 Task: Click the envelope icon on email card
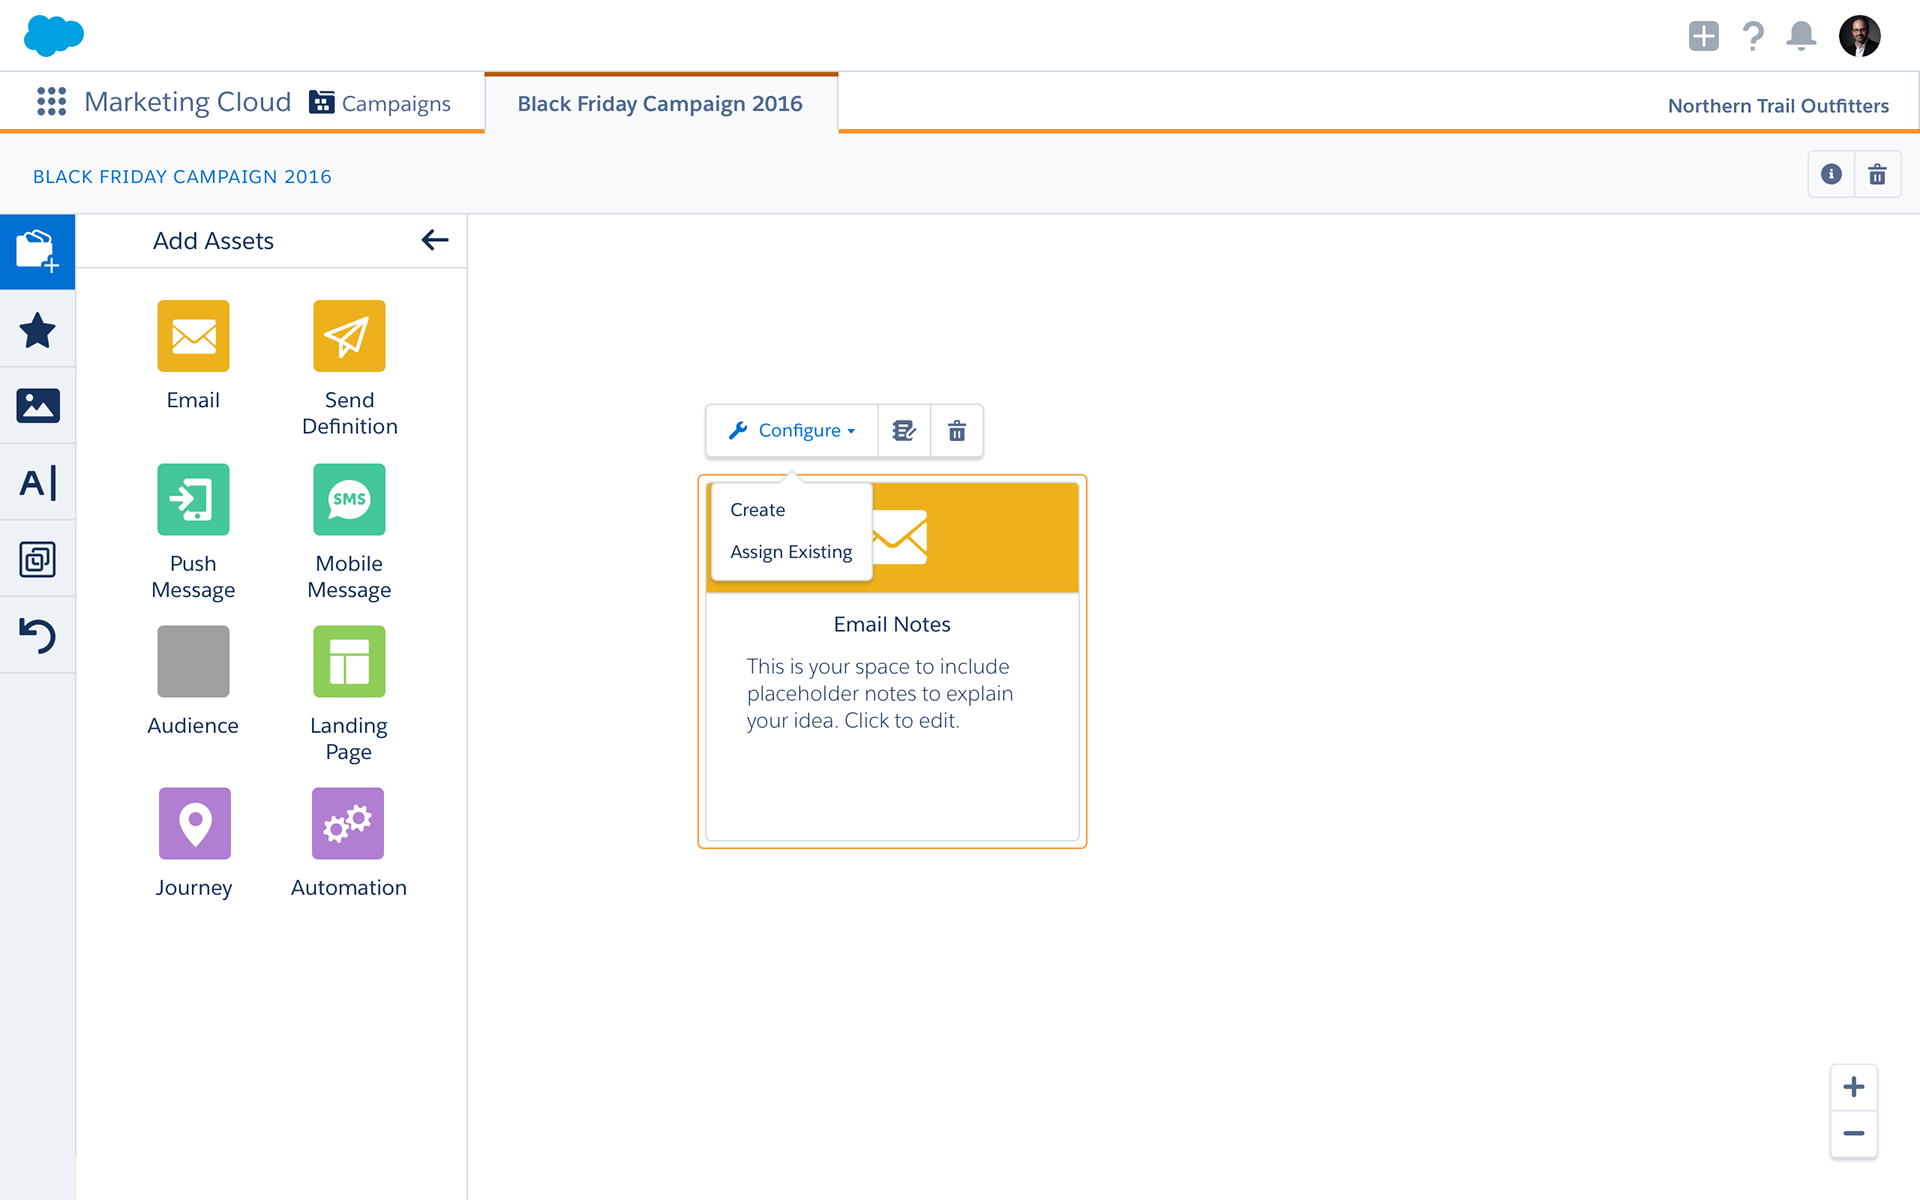point(900,537)
